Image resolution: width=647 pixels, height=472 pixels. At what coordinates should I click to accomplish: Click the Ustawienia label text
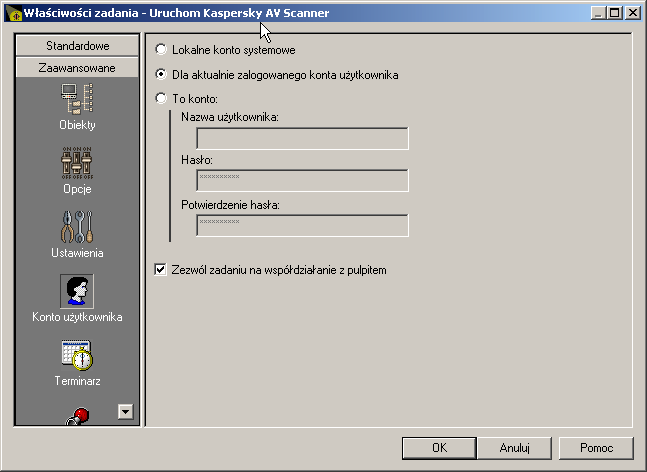click(77, 253)
